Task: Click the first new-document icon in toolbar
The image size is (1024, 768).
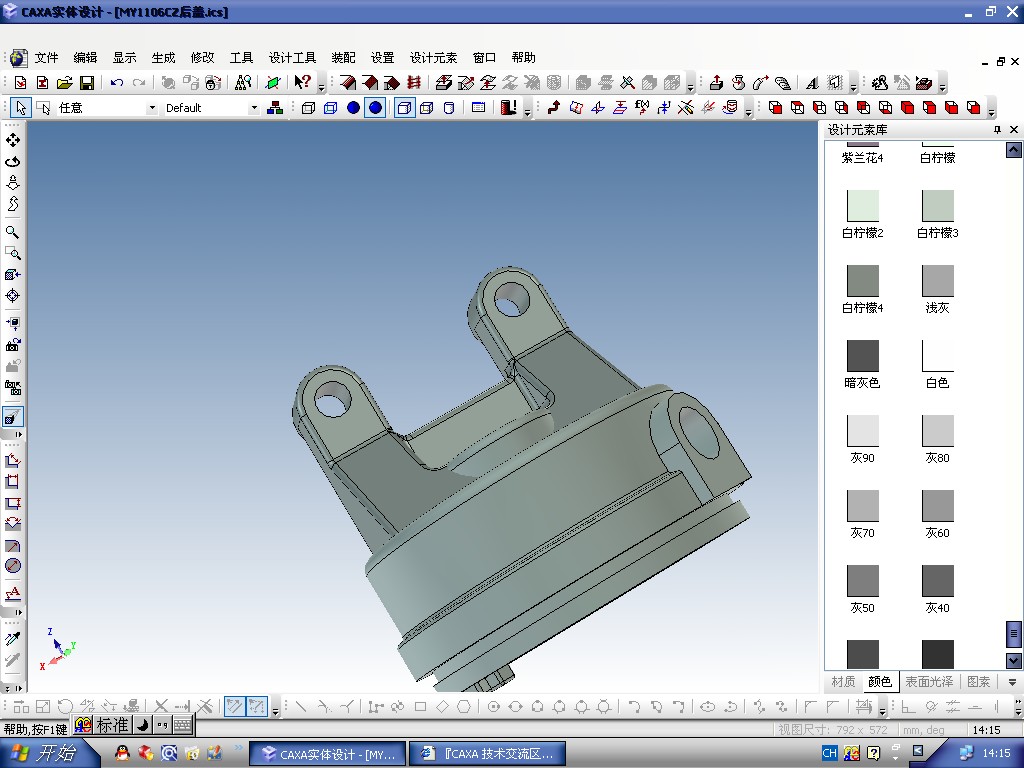Action: click(x=20, y=83)
